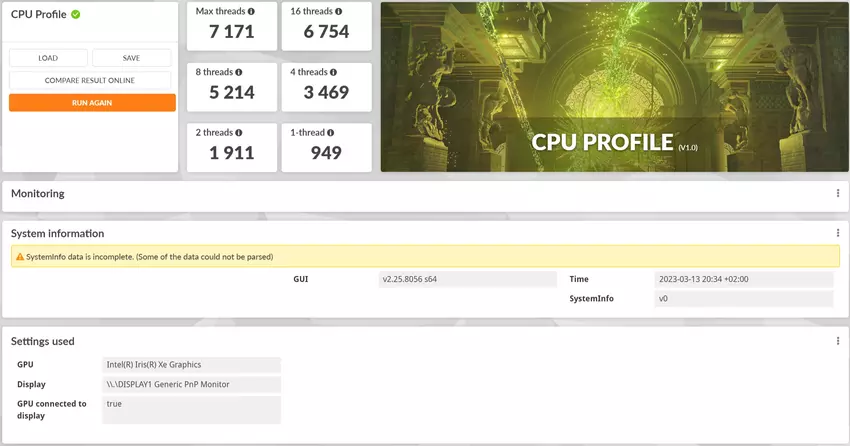850x446 pixels.
Task: Select the GUI version value field
Action: (x=467, y=279)
